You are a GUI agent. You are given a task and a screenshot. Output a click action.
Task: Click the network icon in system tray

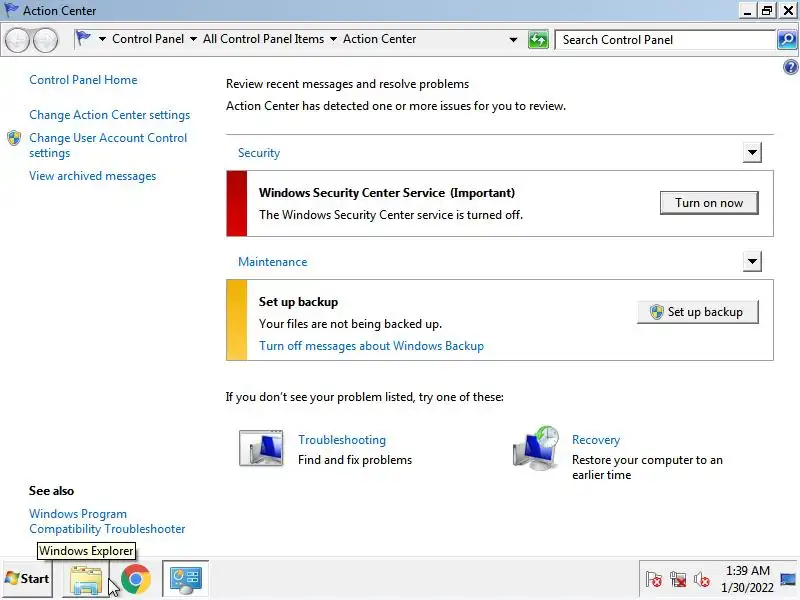[678, 580]
